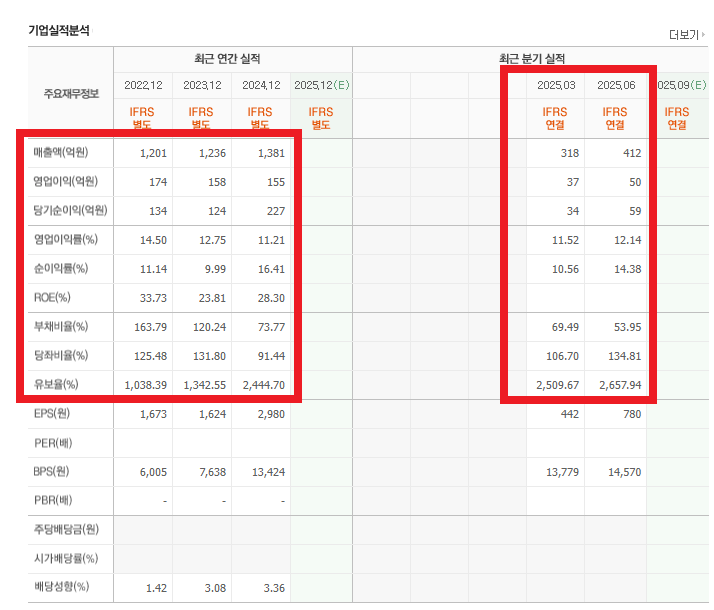This screenshot has width=714, height=610.
Task: Click the 주요재무정보 header cell
Action: pos(62,95)
